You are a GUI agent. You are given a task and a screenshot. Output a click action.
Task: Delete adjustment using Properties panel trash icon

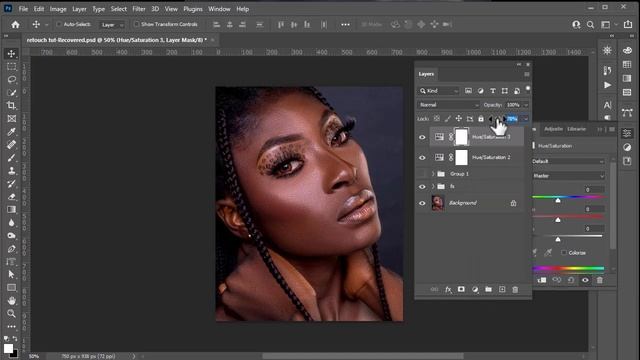[x=600, y=280]
